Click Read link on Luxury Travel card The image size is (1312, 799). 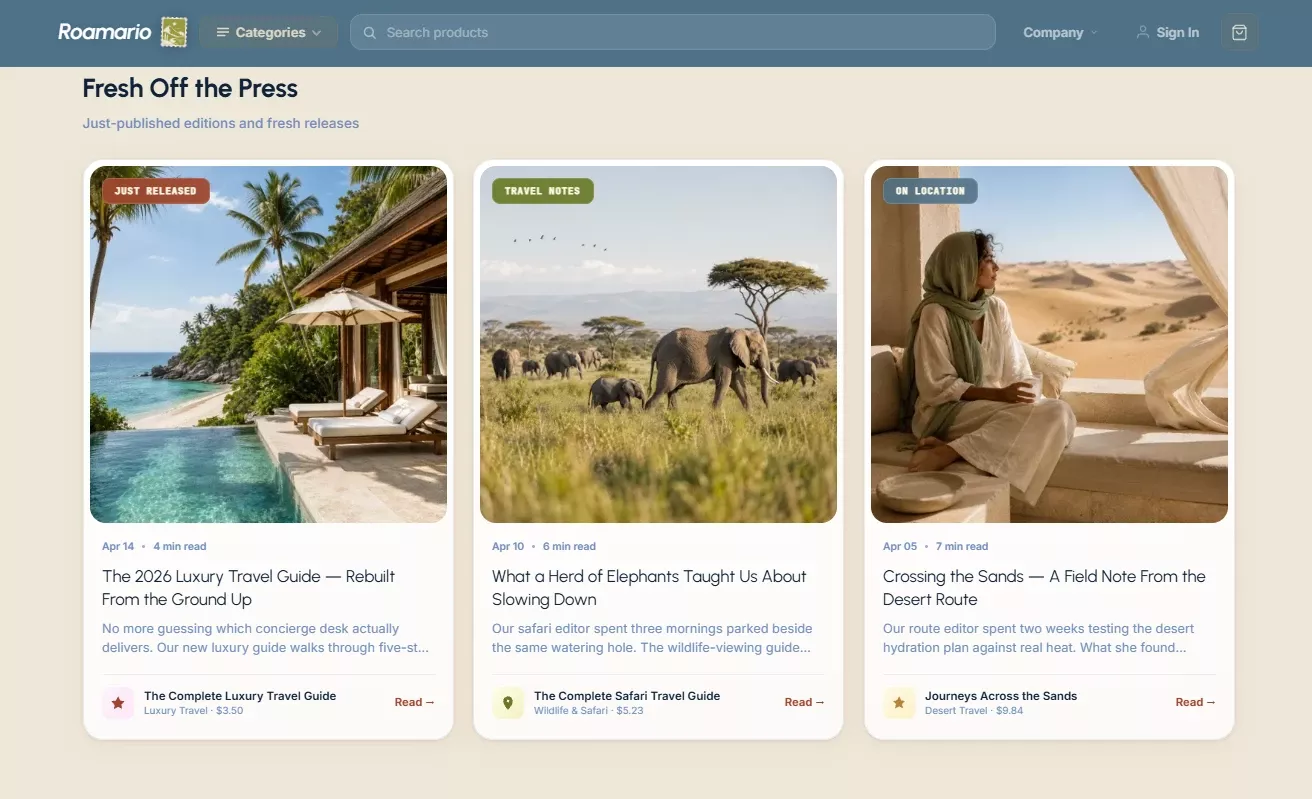(414, 702)
